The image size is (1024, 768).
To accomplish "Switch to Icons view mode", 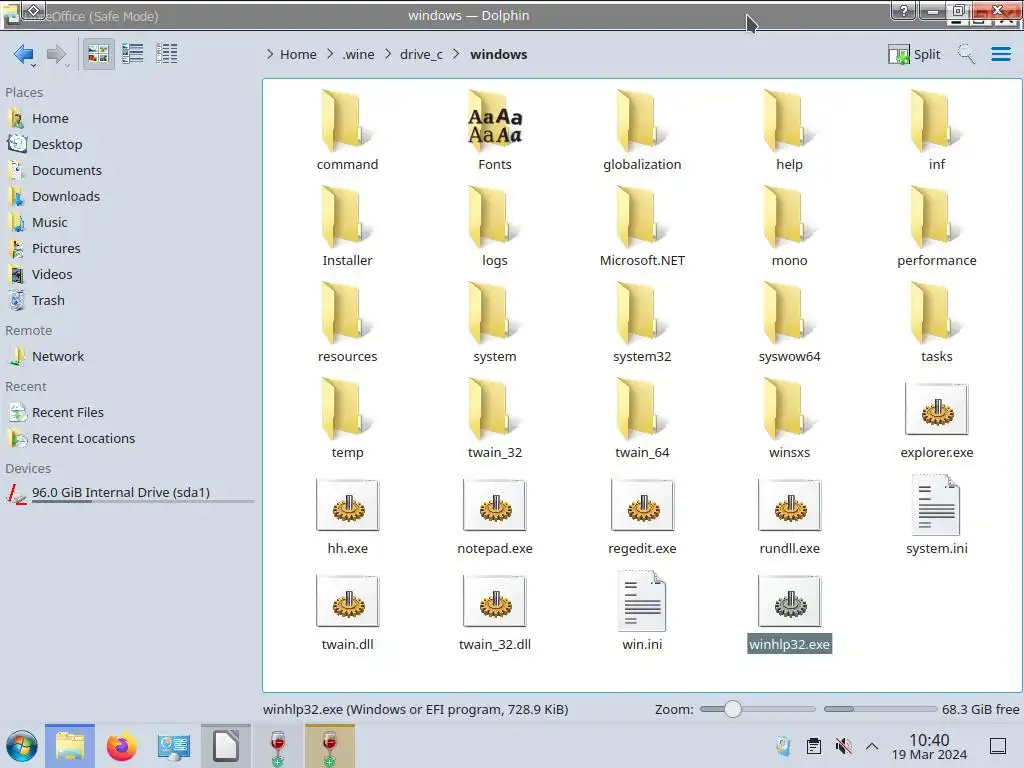I will [98, 54].
